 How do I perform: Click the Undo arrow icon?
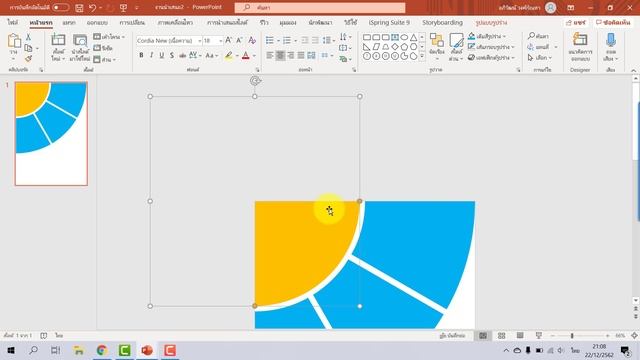point(93,8)
